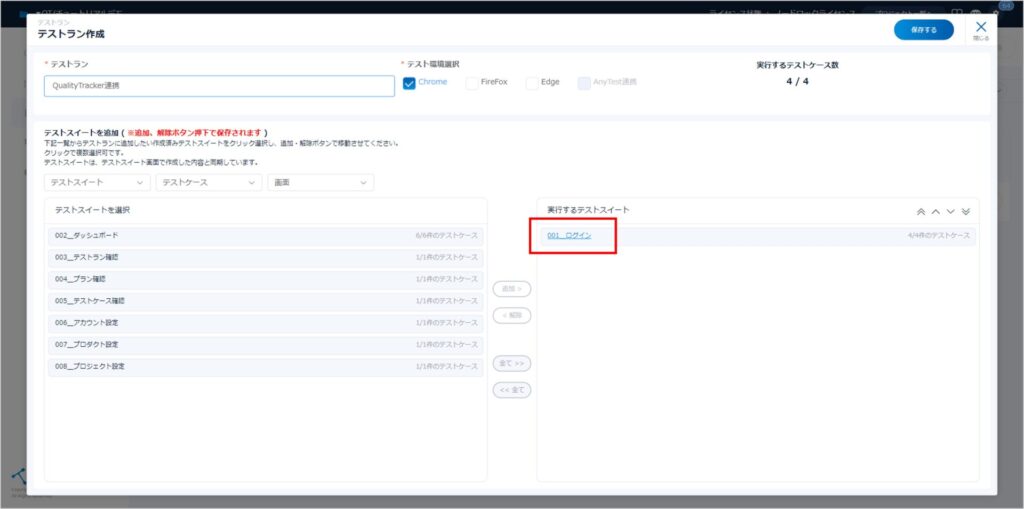
Task: Click the テストラン name input field
Action: (x=219, y=86)
